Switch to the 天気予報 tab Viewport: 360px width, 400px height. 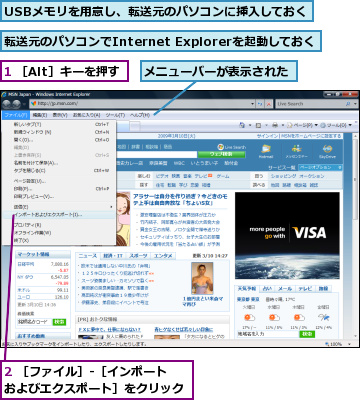[x=247, y=289]
